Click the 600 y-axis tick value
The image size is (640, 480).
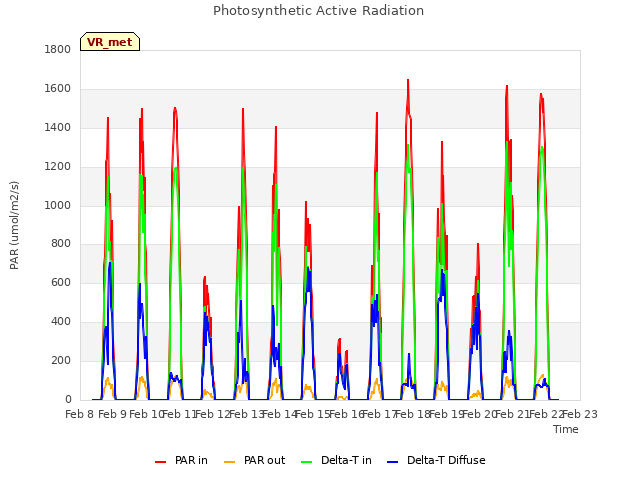click(x=61, y=283)
